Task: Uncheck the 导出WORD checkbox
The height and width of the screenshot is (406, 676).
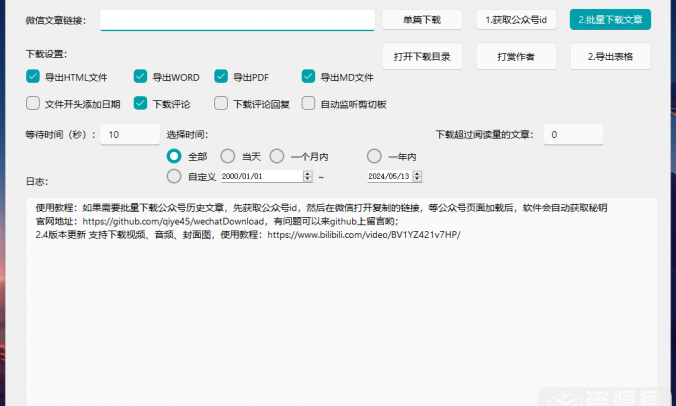Action: pyautogui.click(x=141, y=77)
